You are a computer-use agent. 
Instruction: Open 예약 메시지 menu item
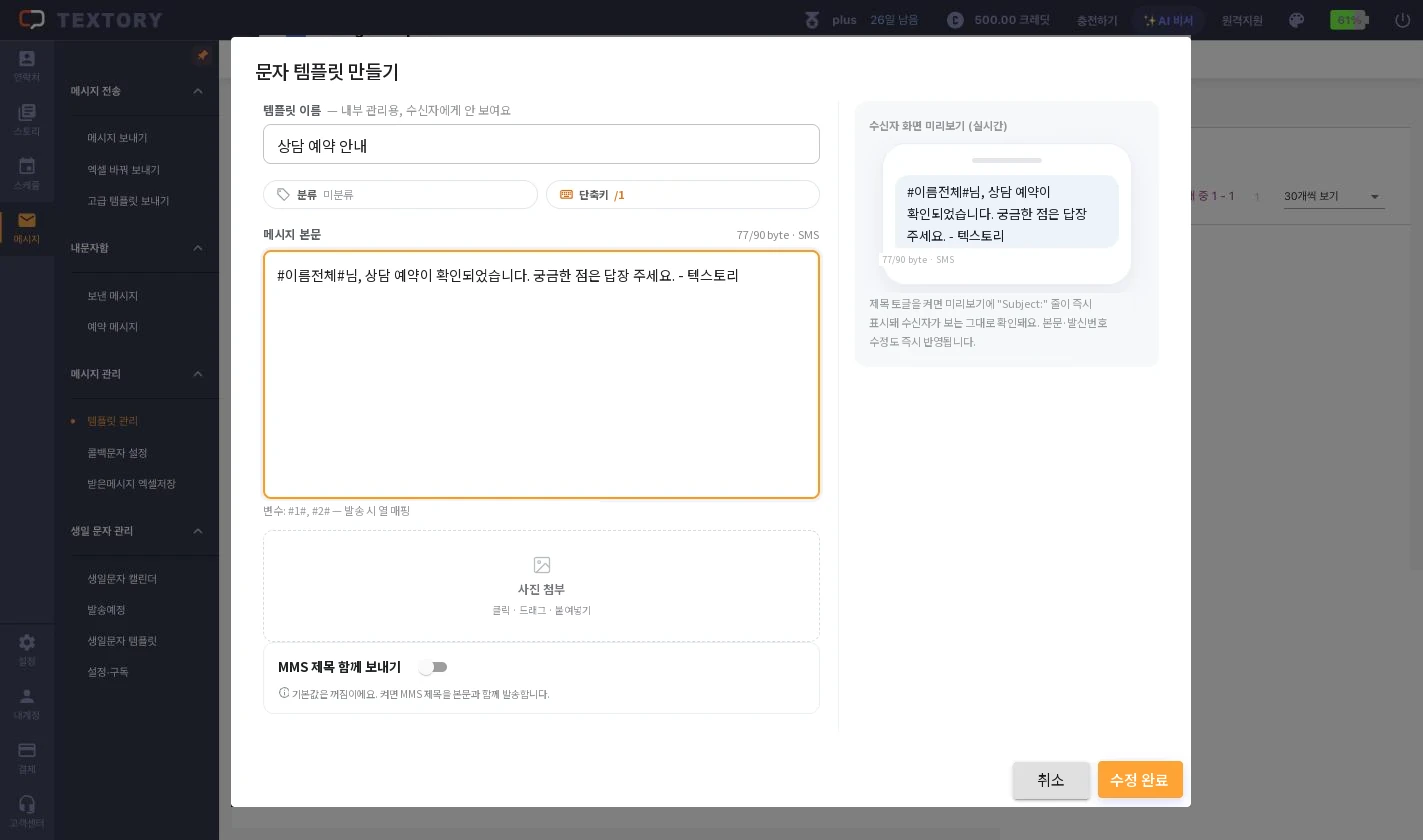tap(113, 327)
